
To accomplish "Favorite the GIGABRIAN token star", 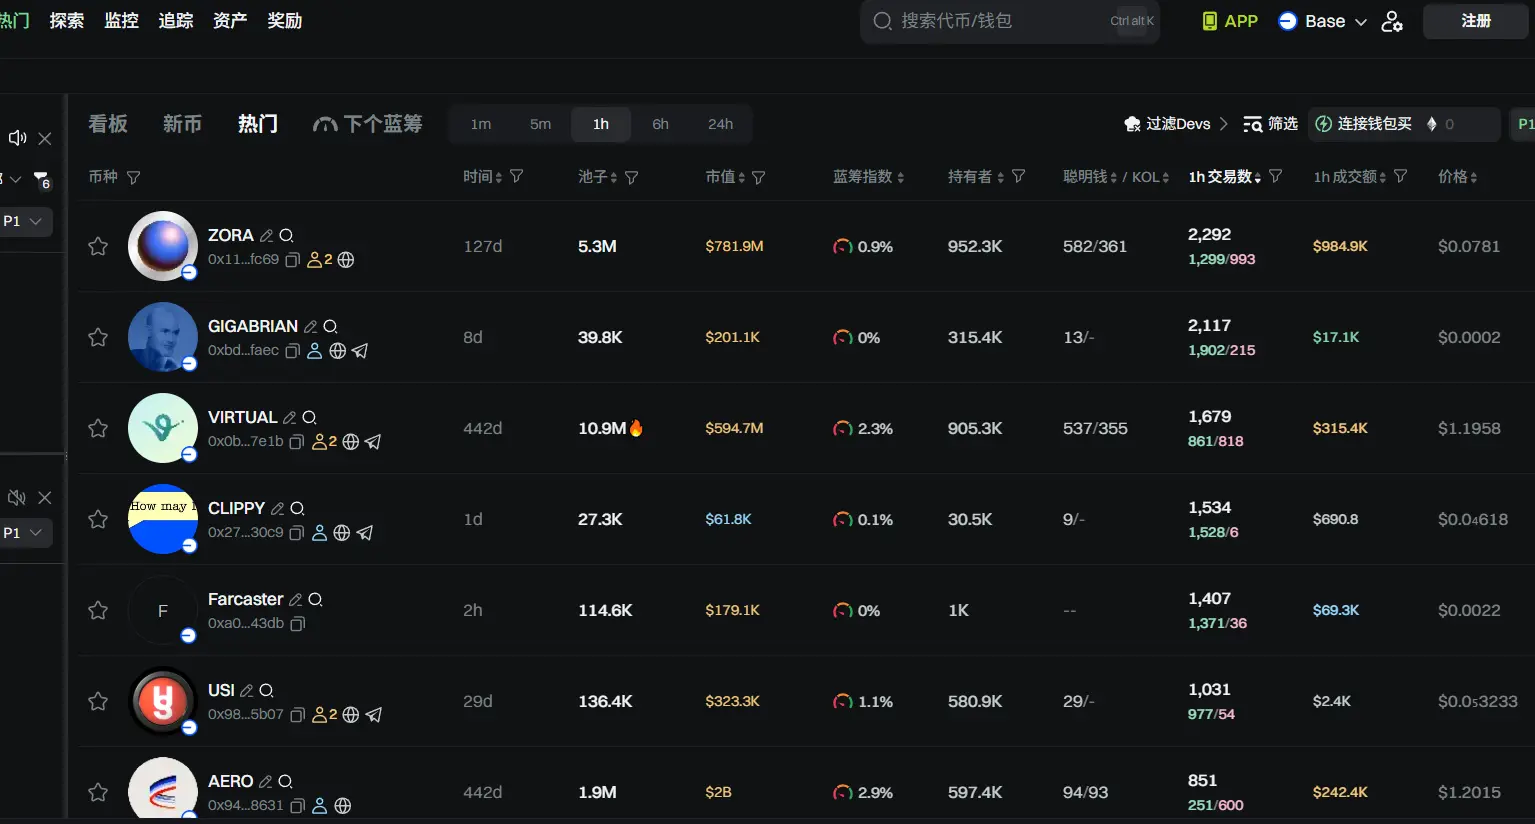I will (98, 337).
